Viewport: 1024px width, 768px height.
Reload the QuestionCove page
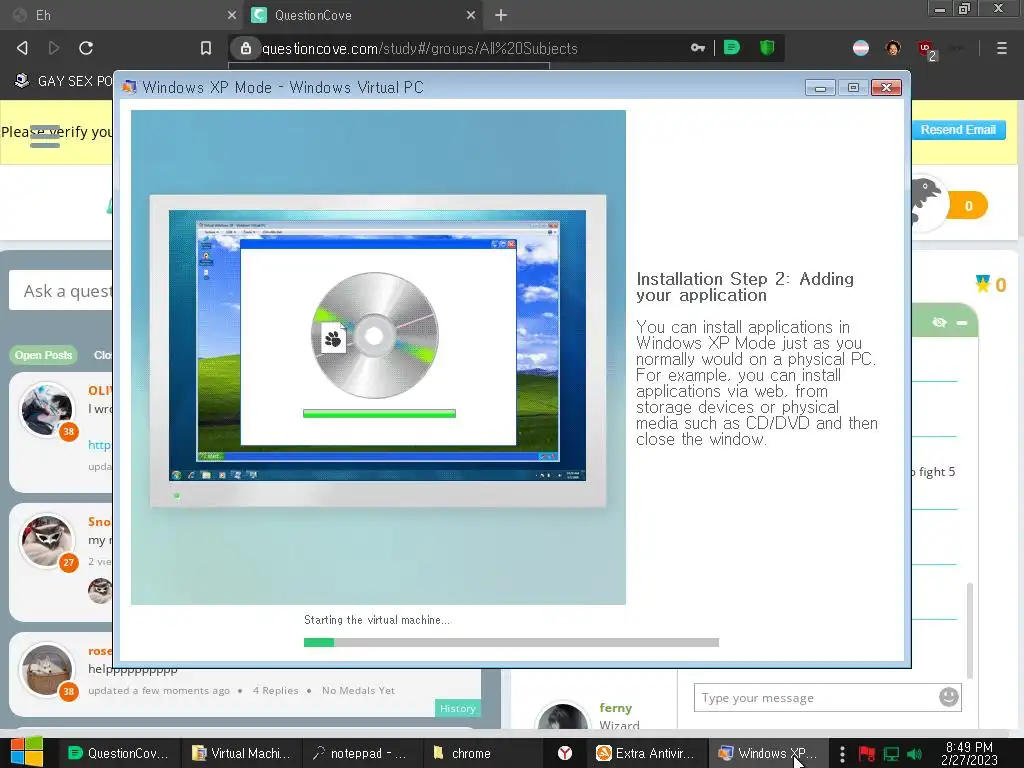[86, 48]
